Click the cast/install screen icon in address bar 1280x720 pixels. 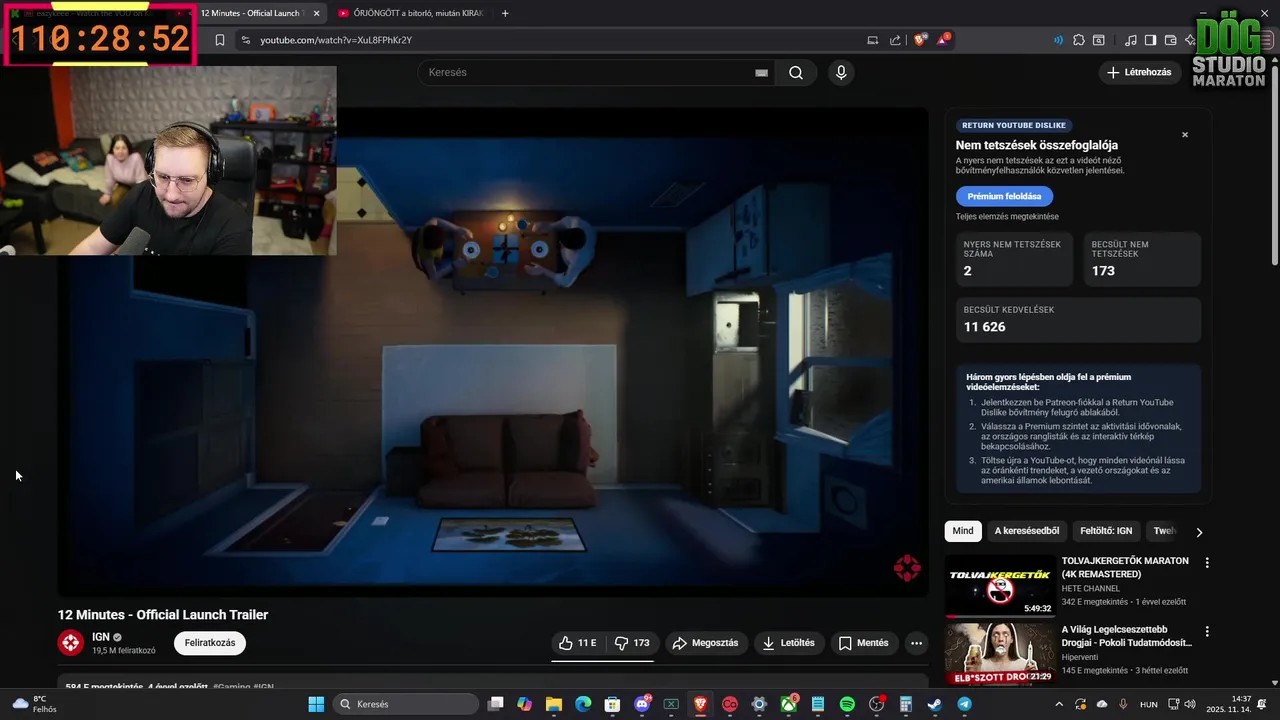(x=872, y=40)
